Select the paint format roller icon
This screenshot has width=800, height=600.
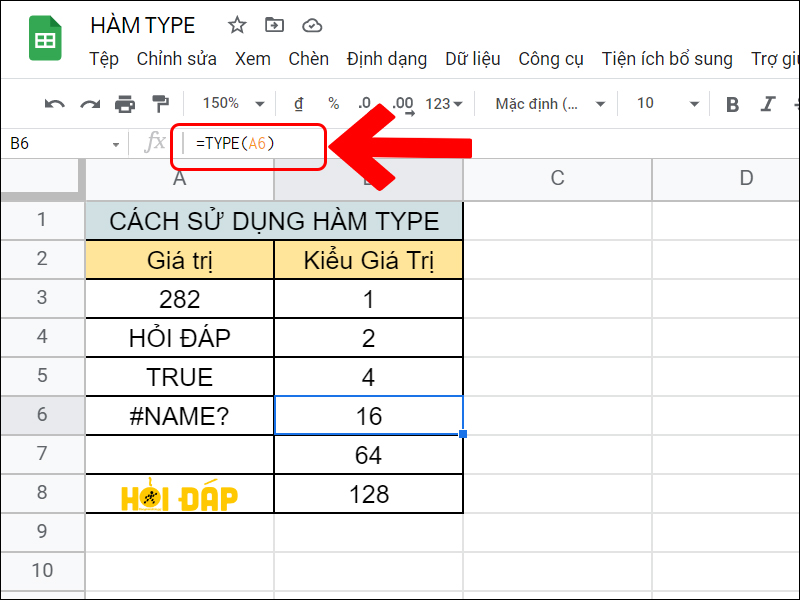[160, 104]
